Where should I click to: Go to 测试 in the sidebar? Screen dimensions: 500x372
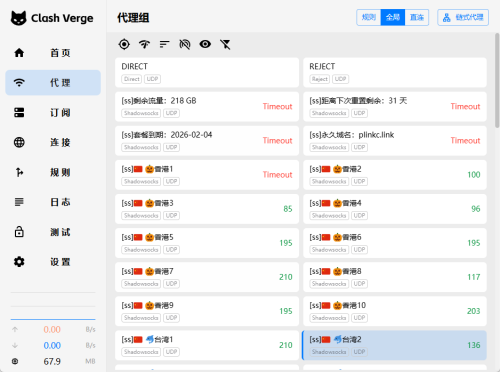tap(53, 232)
